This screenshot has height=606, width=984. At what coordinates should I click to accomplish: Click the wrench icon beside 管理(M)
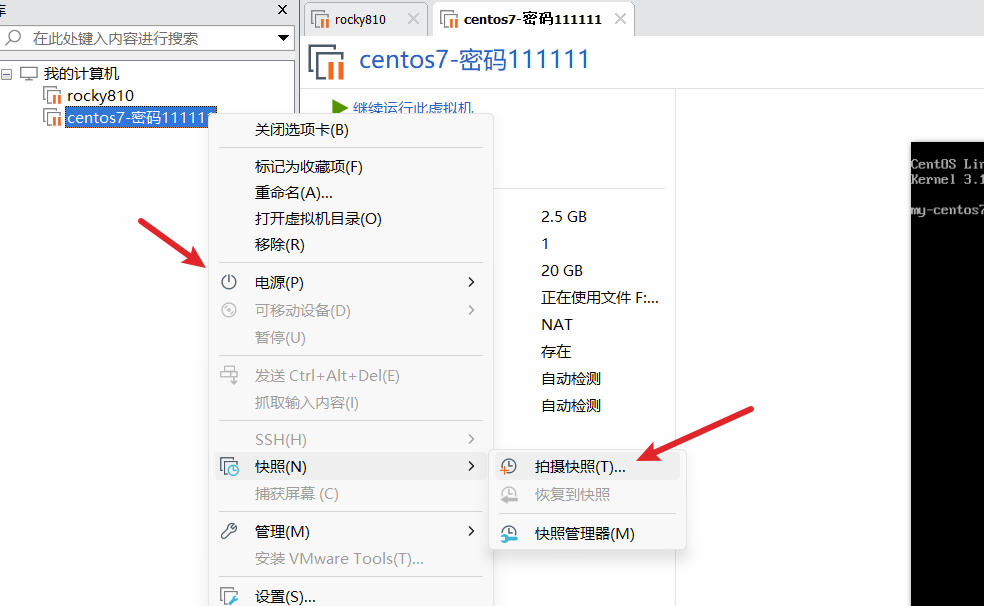pos(229,531)
